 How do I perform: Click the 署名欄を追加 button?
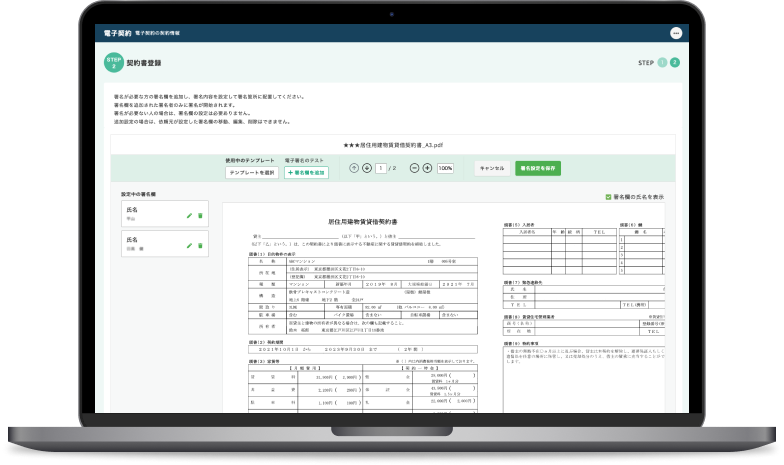point(306,173)
